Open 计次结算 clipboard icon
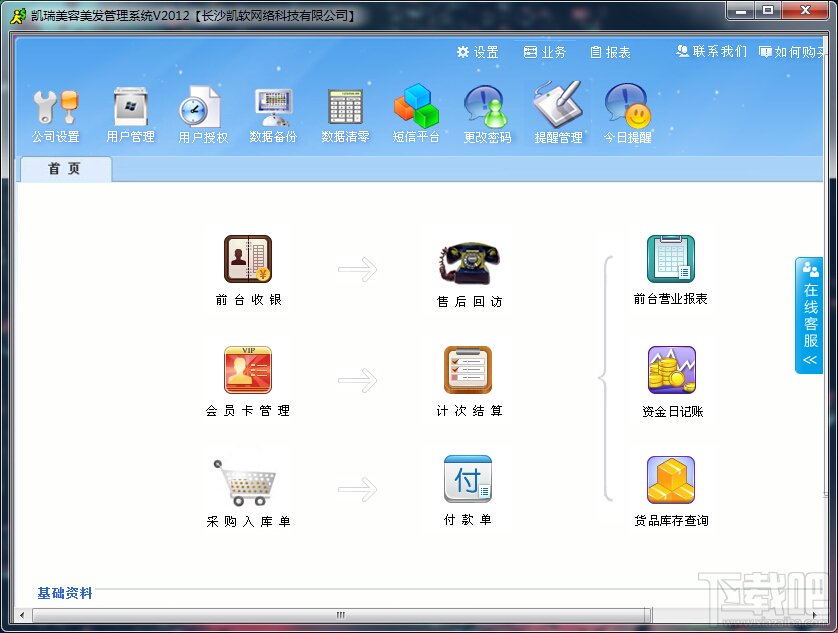Viewport: 838px width, 633px height. pyautogui.click(x=468, y=382)
